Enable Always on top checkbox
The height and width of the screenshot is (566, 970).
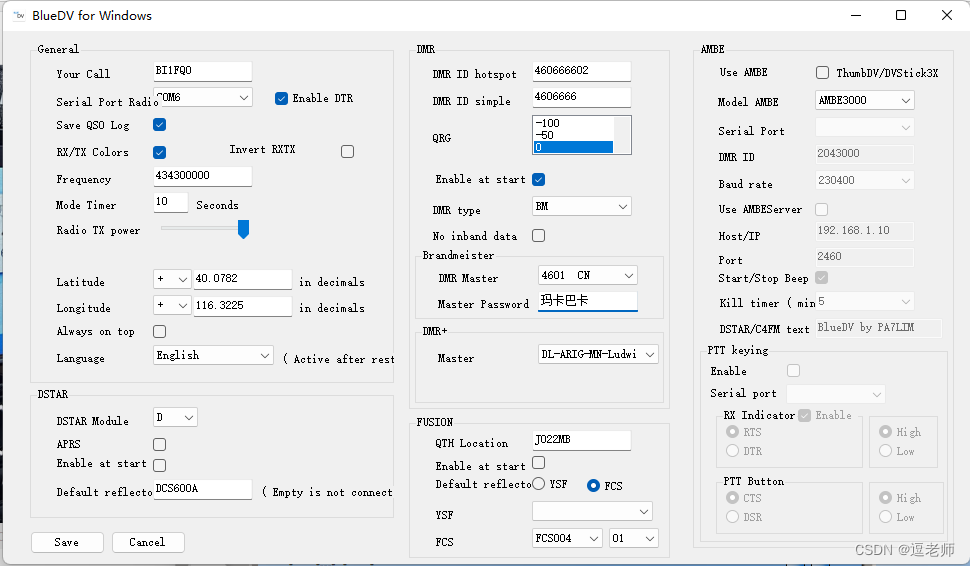(160, 332)
